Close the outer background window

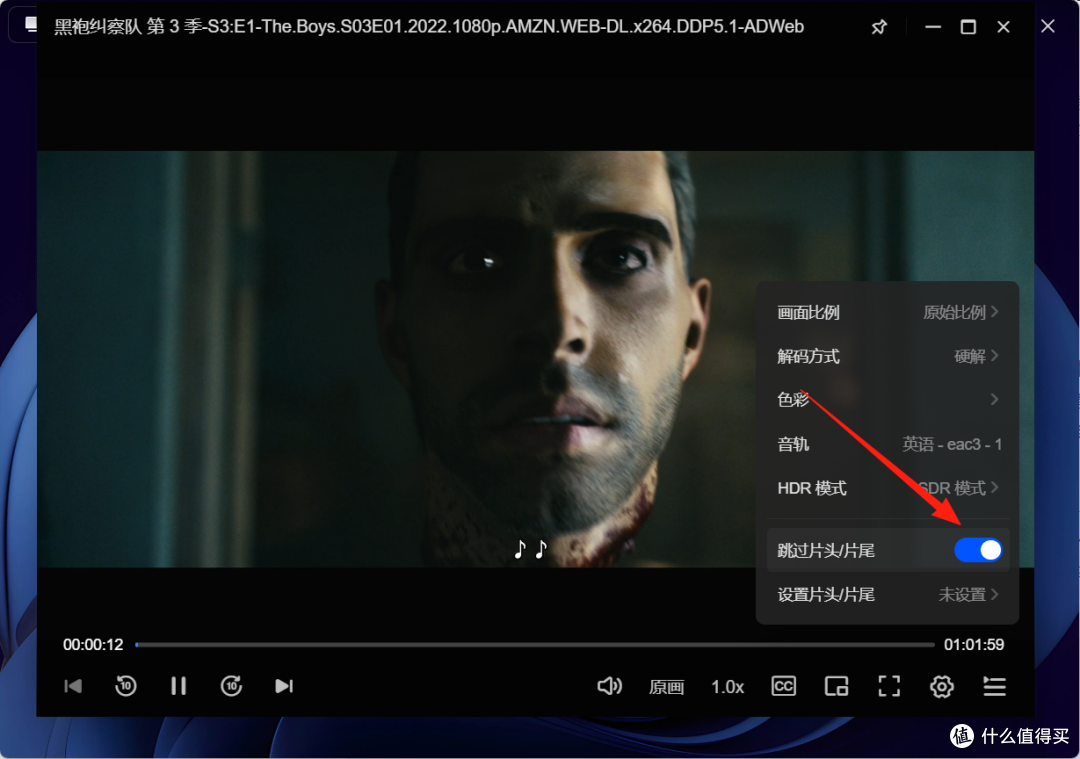tap(1048, 26)
